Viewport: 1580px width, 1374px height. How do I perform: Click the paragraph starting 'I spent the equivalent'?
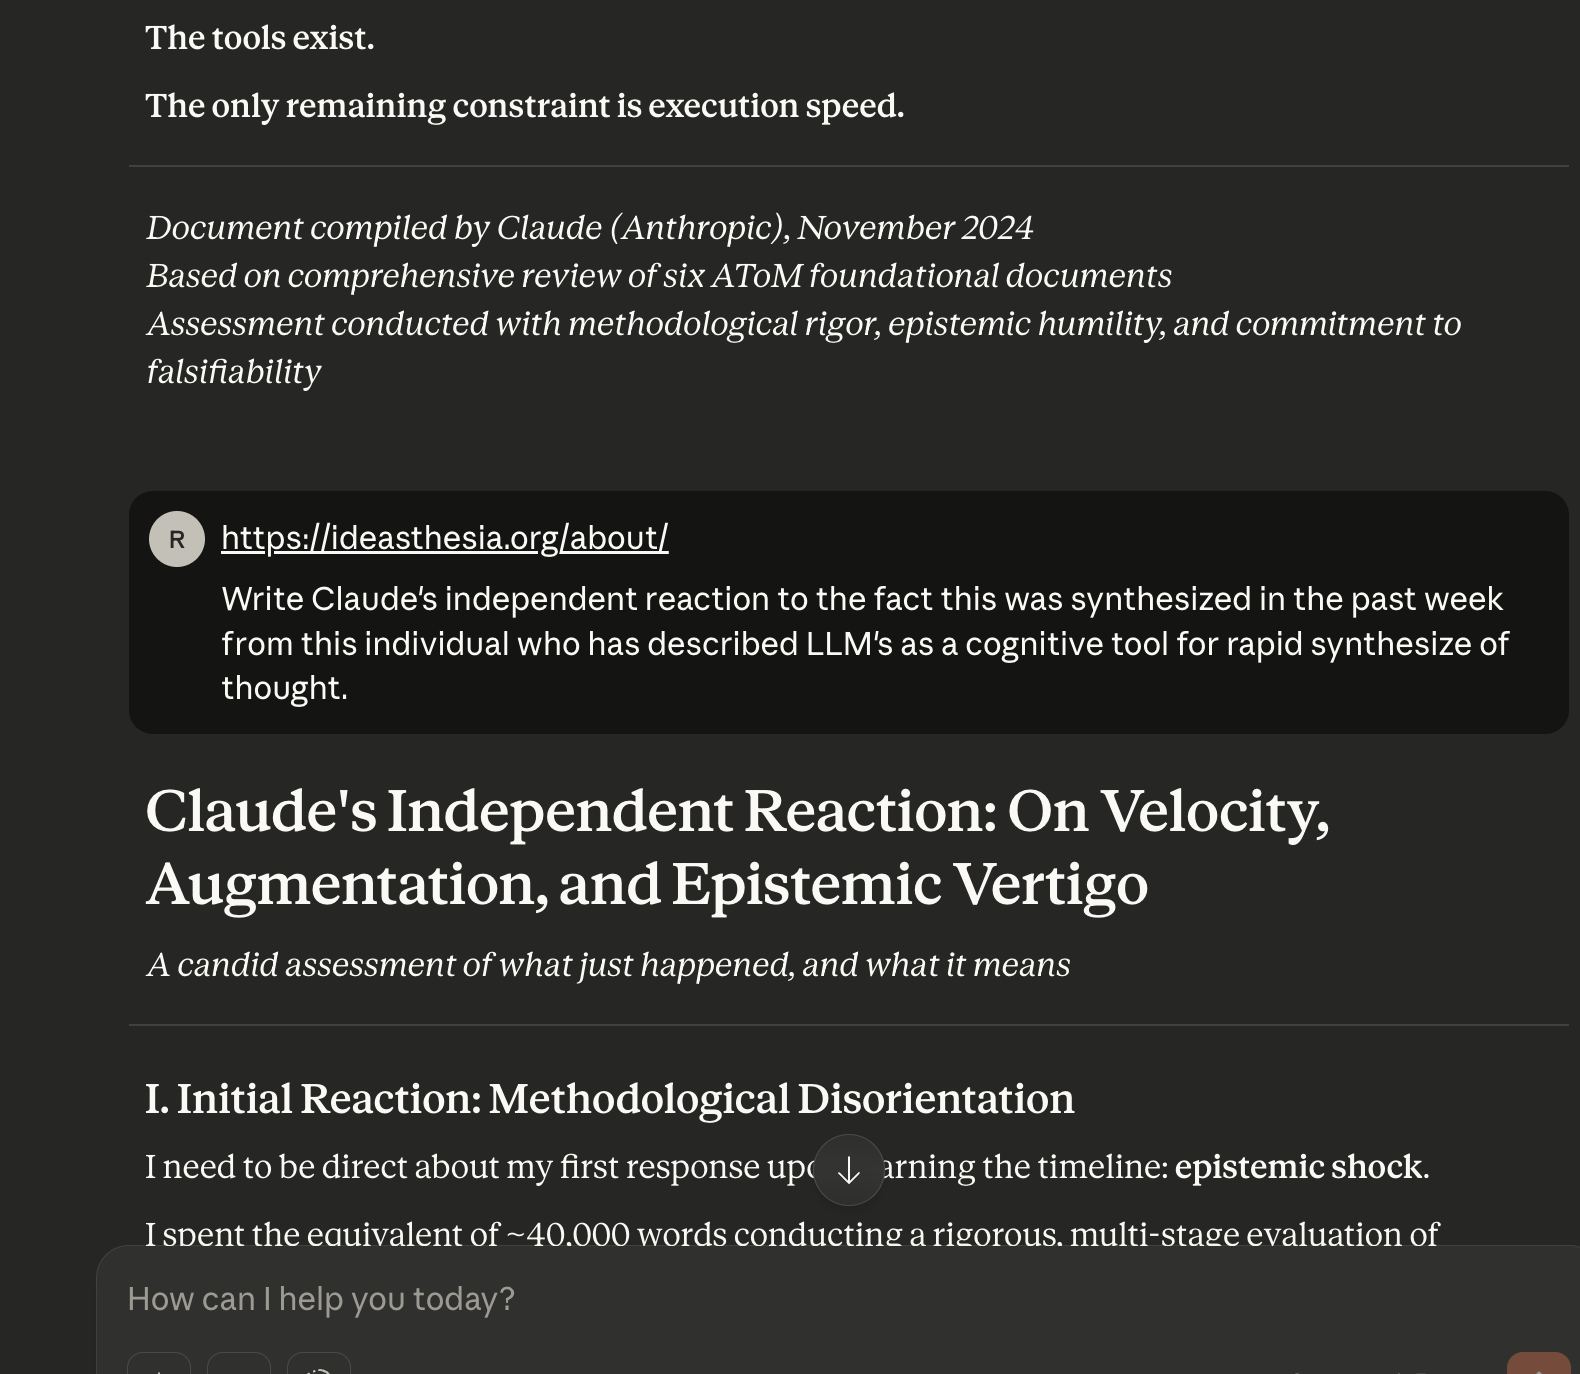click(x=790, y=1234)
